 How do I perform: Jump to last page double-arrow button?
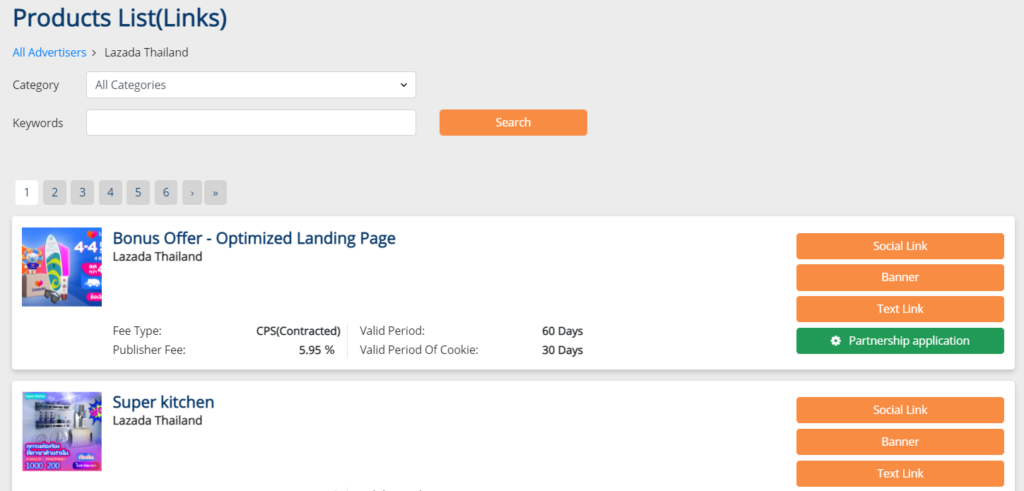[x=216, y=193]
